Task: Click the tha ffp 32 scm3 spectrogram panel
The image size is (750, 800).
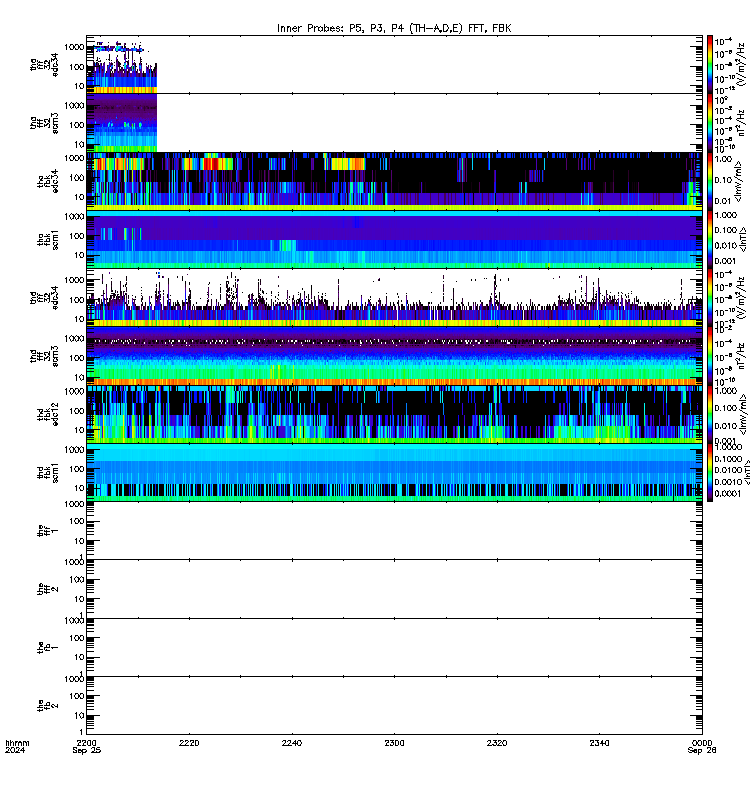Action: [394, 122]
